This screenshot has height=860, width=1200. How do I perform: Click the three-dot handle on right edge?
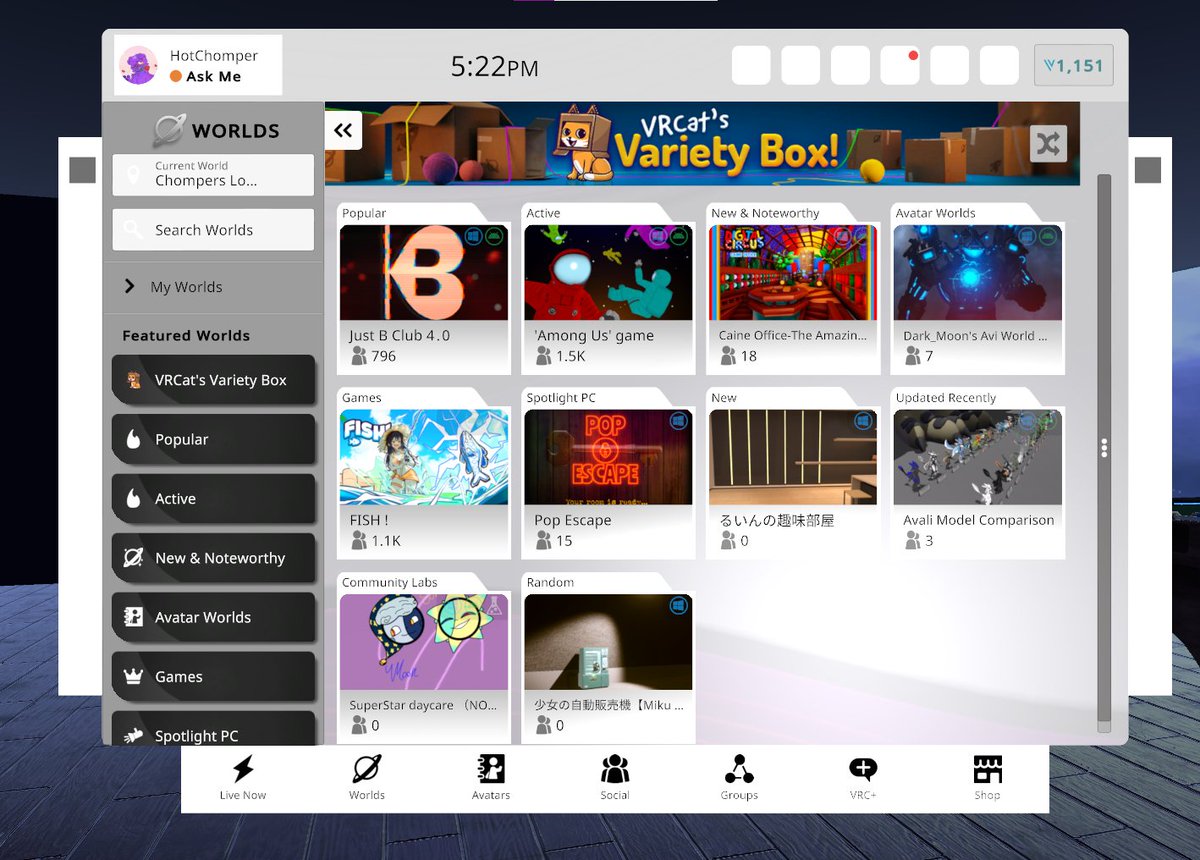(1104, 448)
